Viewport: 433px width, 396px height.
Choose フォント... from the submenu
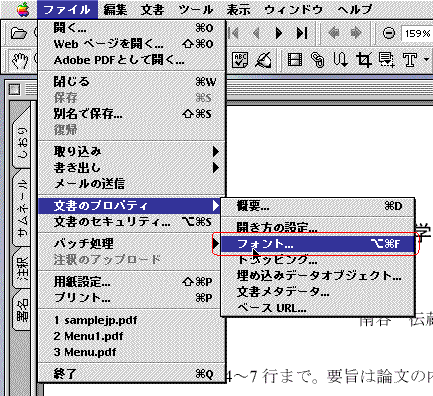point(318,244)
